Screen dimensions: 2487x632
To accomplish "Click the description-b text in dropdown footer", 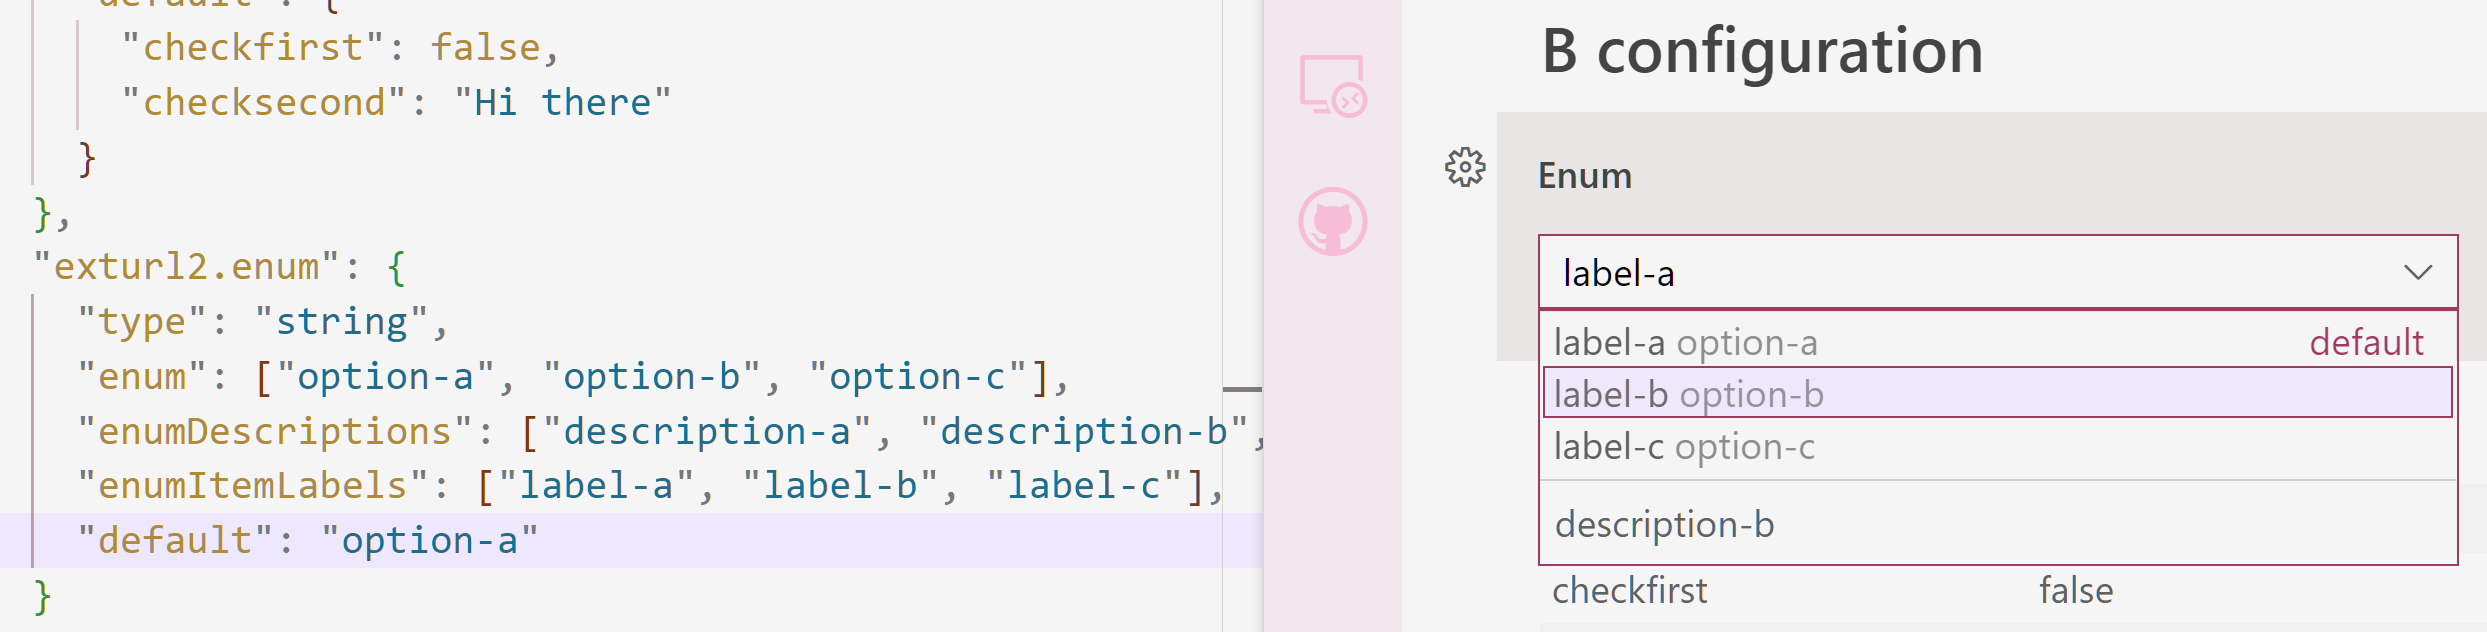I will [1664, 525].
